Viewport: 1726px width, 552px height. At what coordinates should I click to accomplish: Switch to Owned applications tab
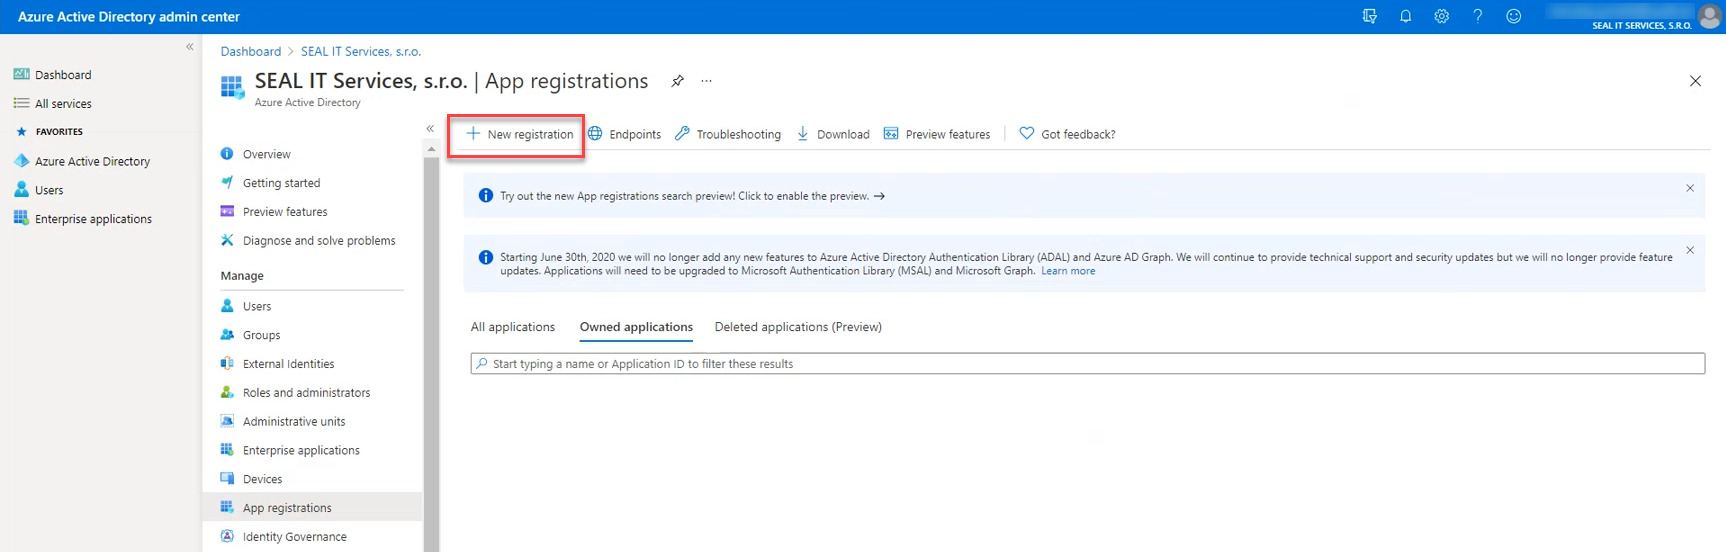[636, 327]
